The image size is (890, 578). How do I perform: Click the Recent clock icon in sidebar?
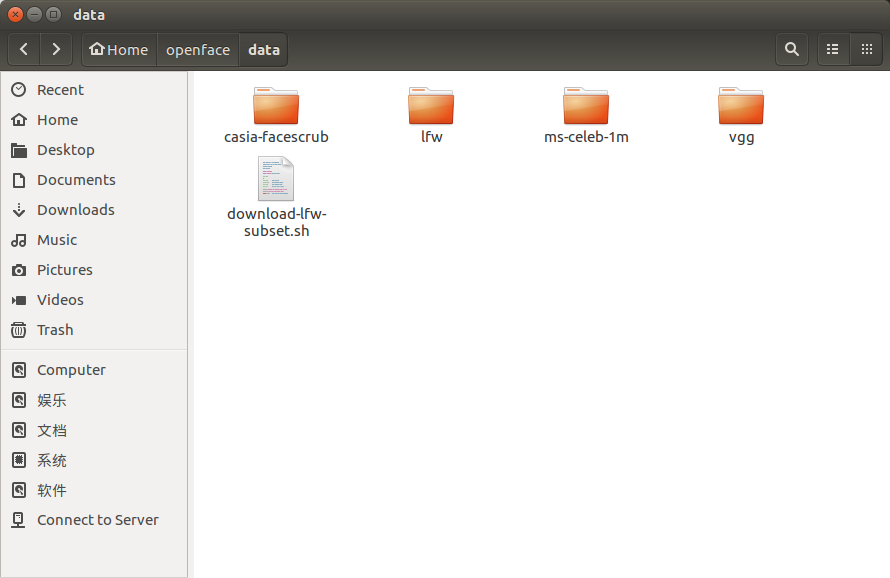click(19, 90)
